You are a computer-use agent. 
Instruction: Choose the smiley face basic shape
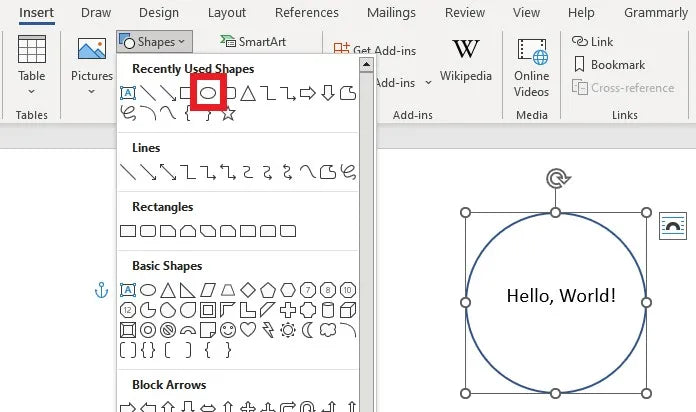coord(228,329)
